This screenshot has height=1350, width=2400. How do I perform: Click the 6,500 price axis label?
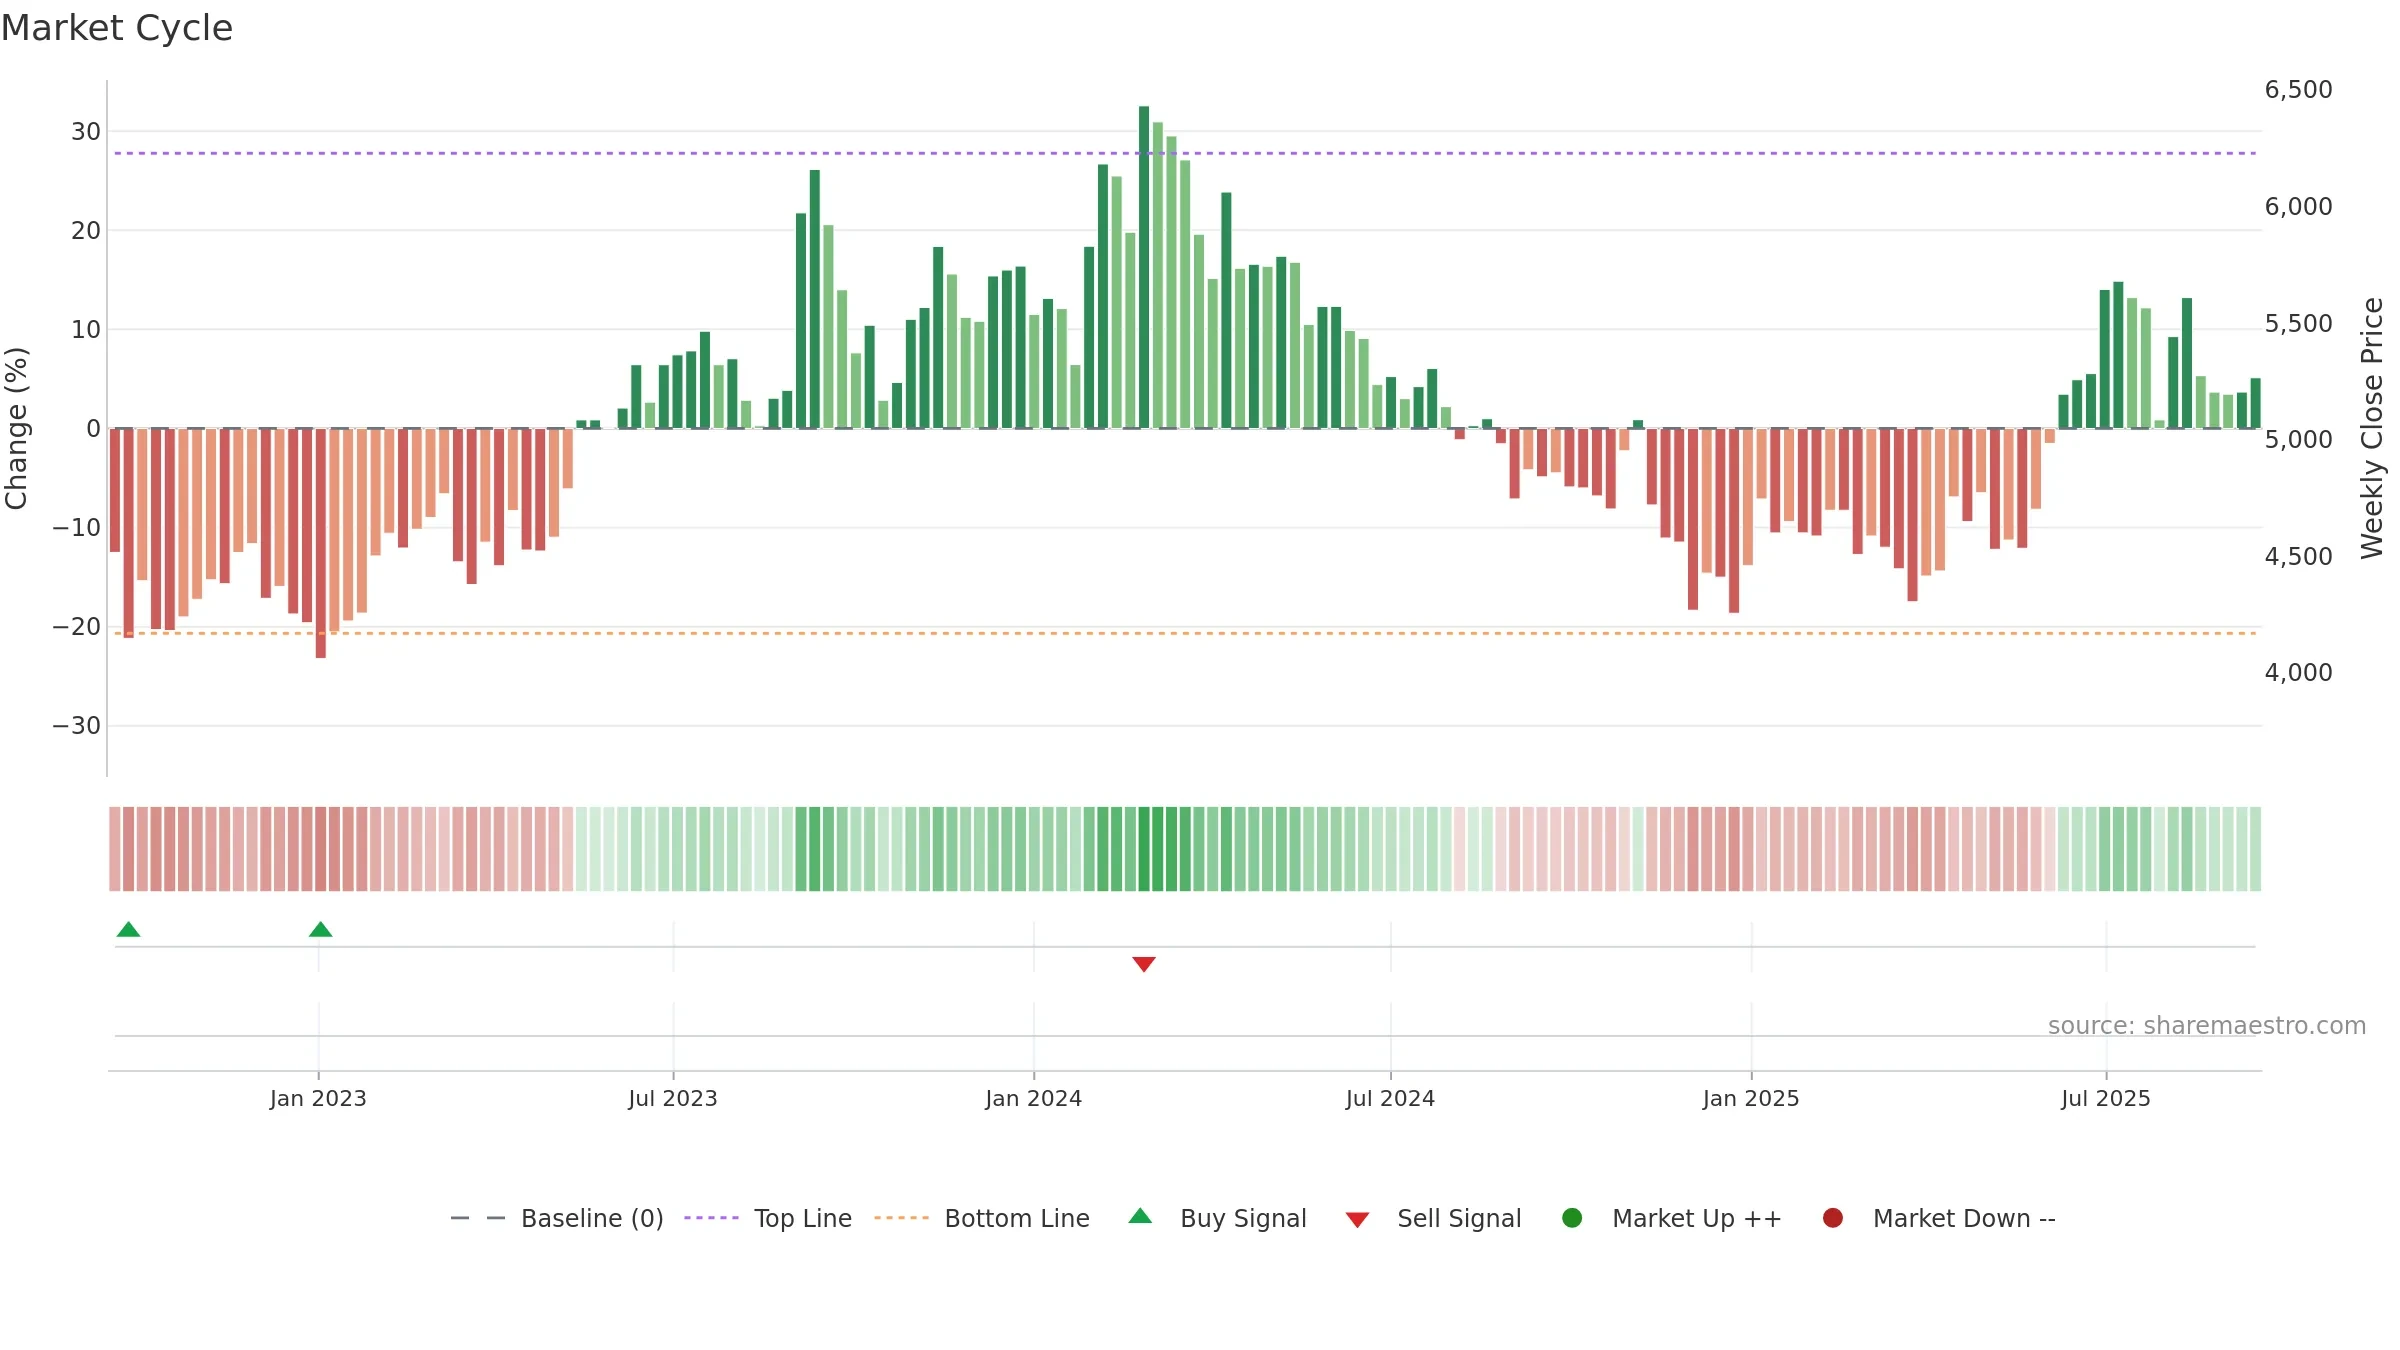[x=2298, y=90]
